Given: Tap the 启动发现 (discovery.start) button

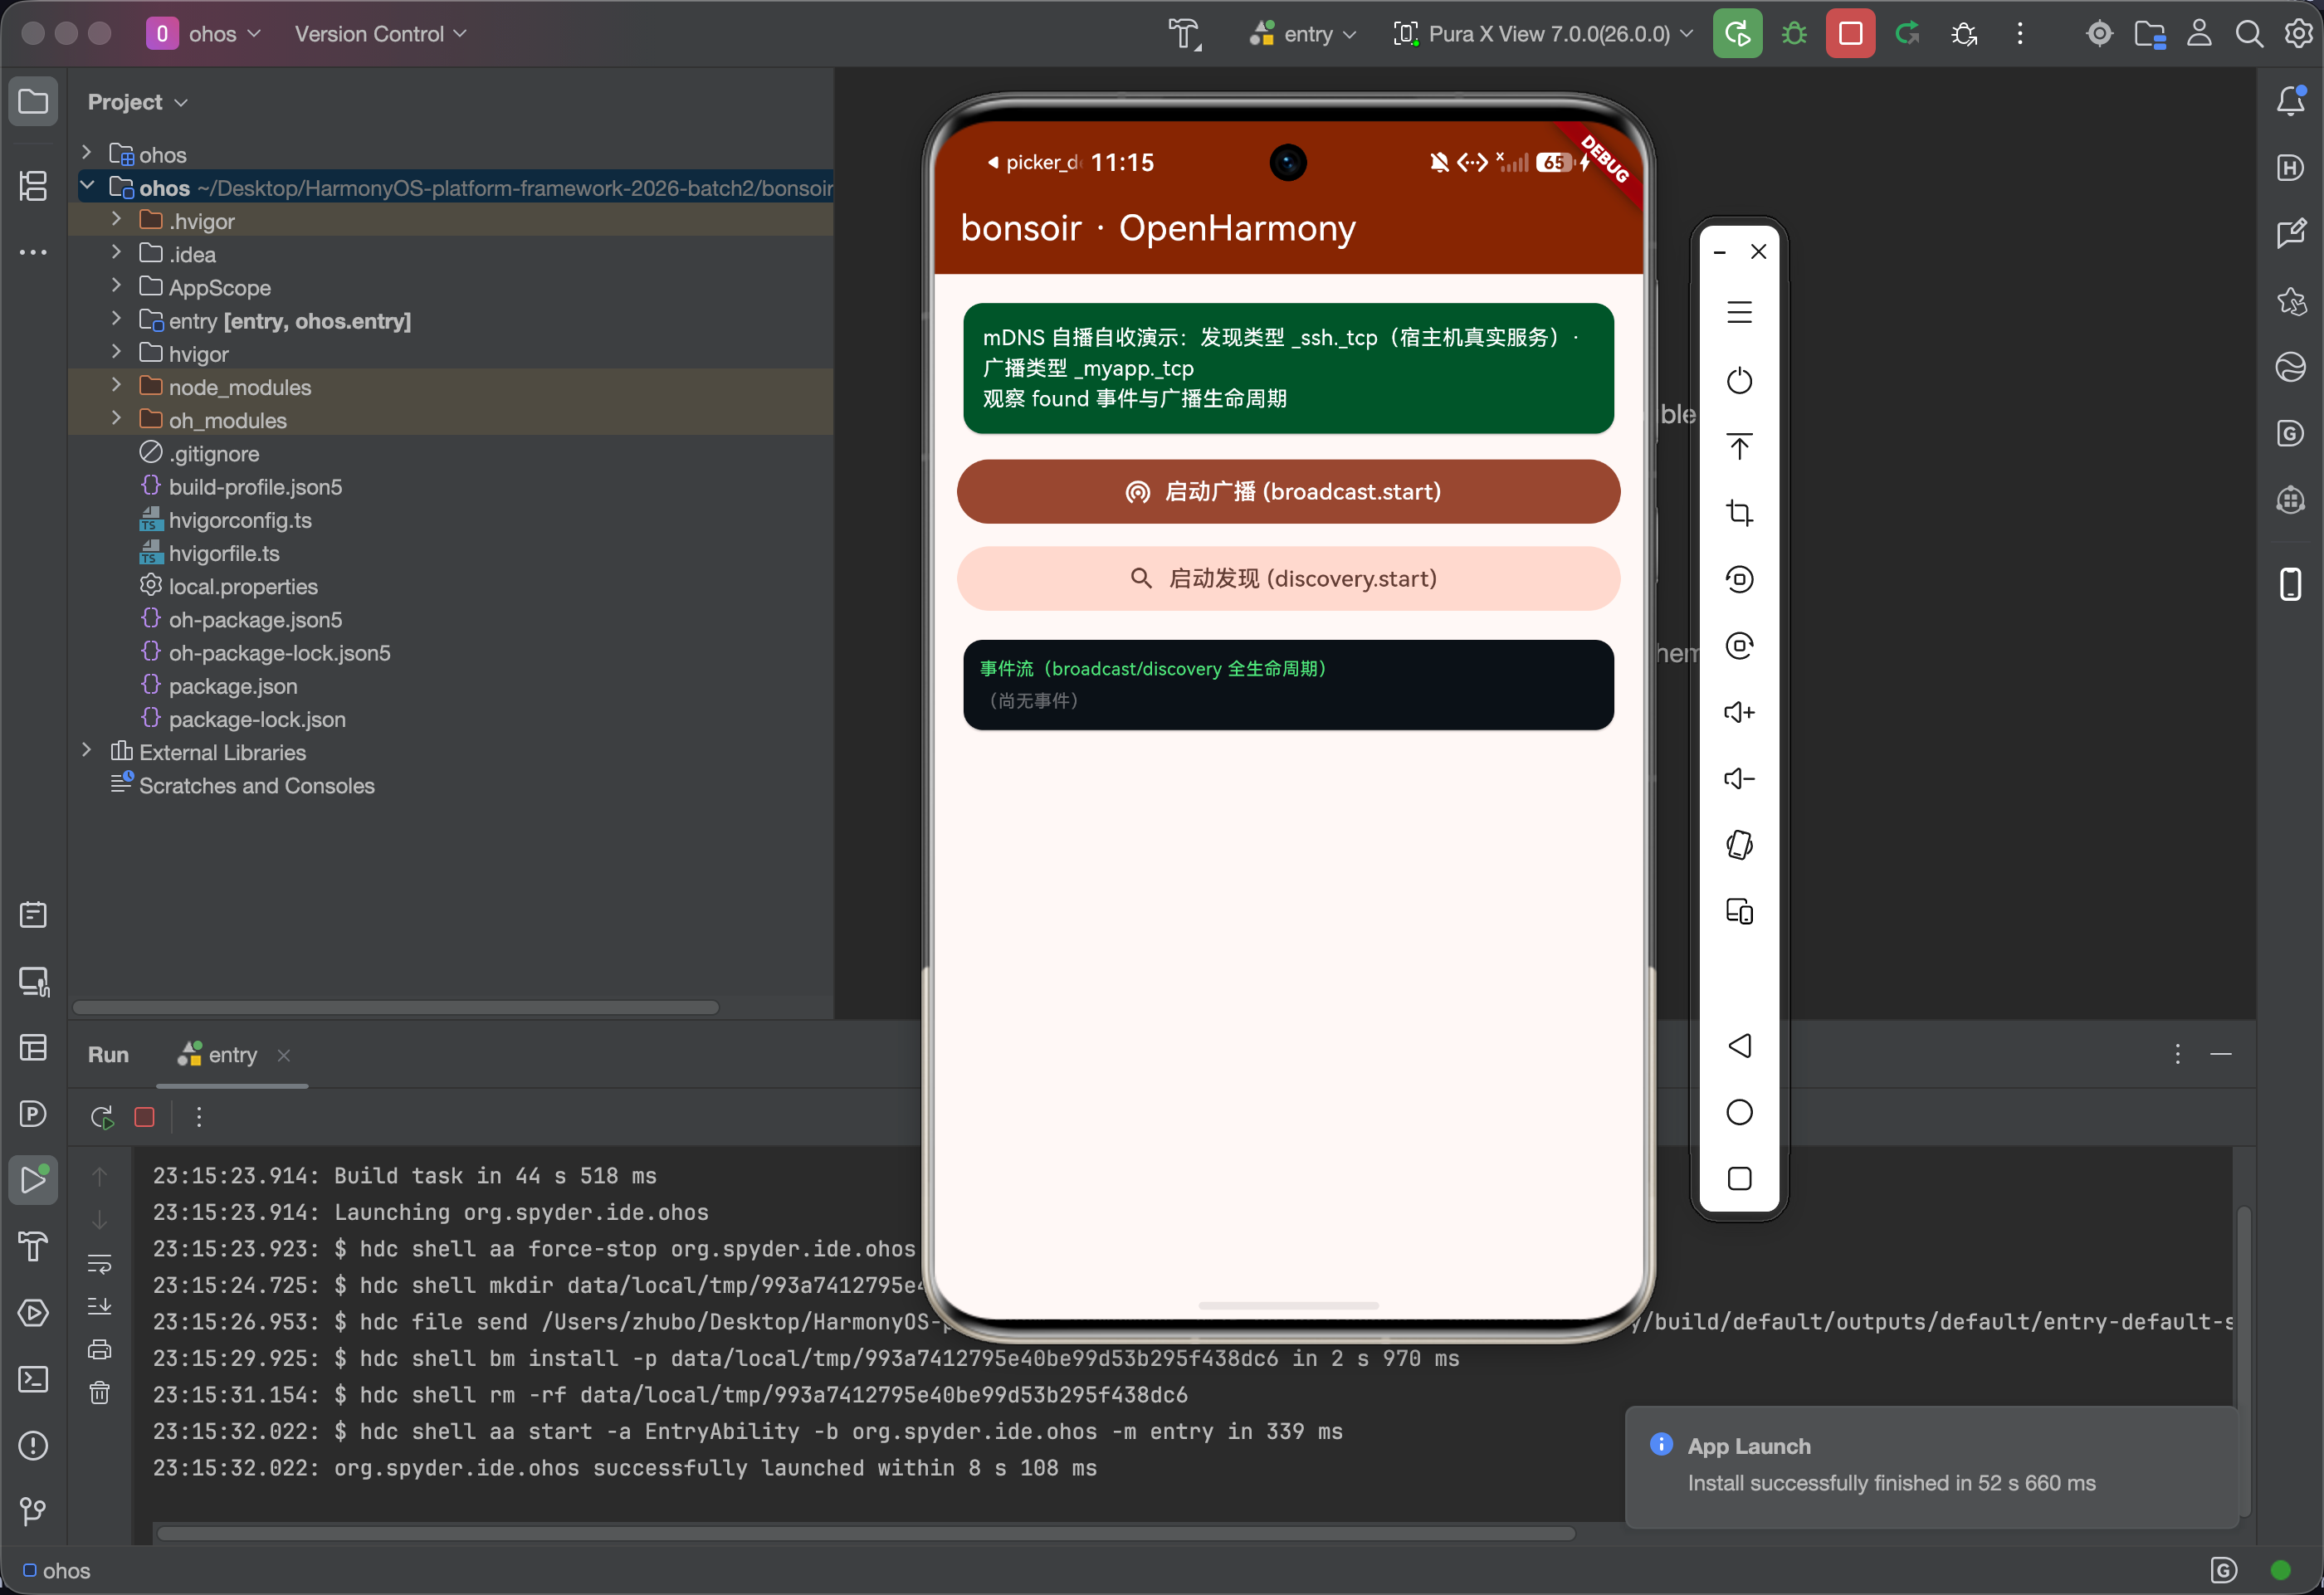Looking at the screenshot, I should 1288,578.
